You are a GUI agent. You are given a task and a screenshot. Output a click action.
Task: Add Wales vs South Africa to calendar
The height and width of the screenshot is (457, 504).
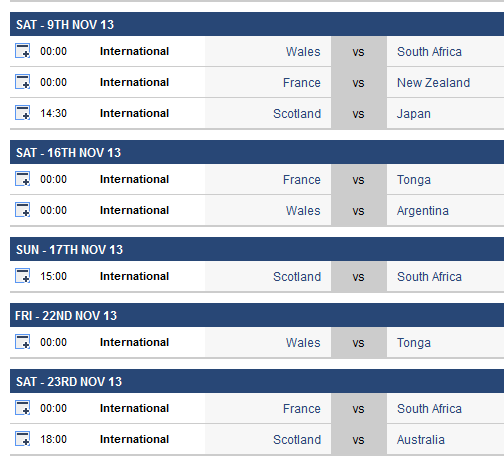[23, 51]
